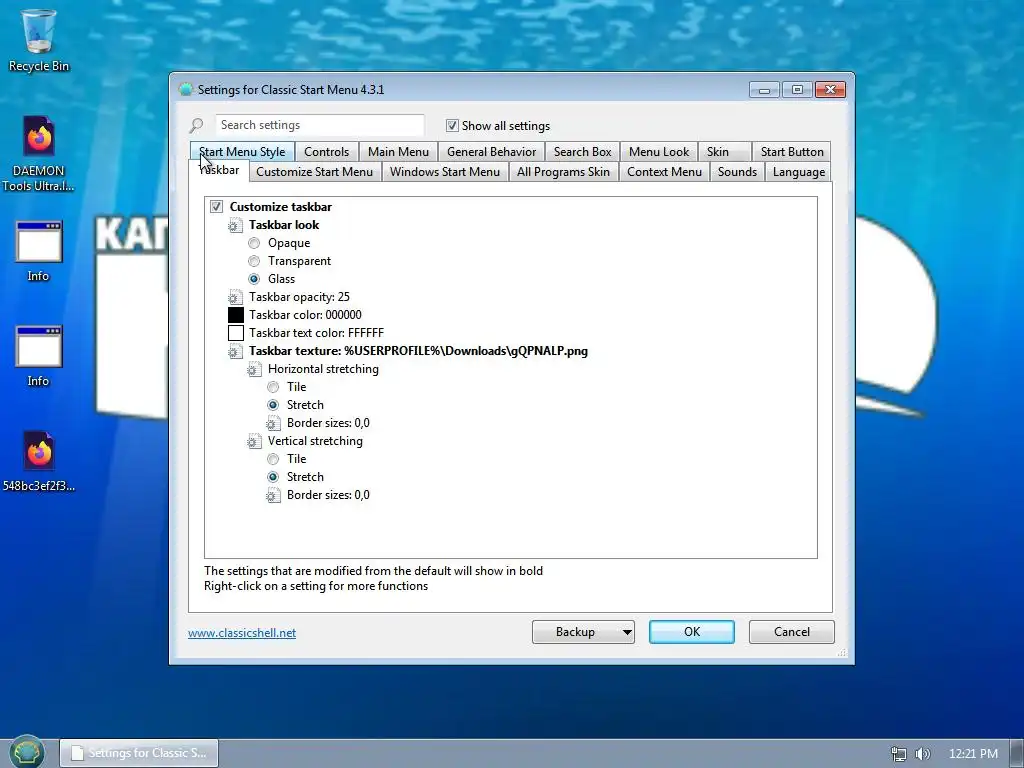Click the search magnifier icon
This screenshot has width=1024, height=768.
[x=196, y=125]
